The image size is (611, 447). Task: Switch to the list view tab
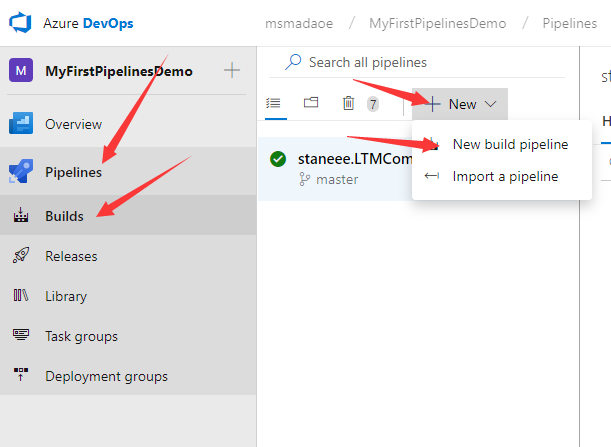(x=274, y=103)
